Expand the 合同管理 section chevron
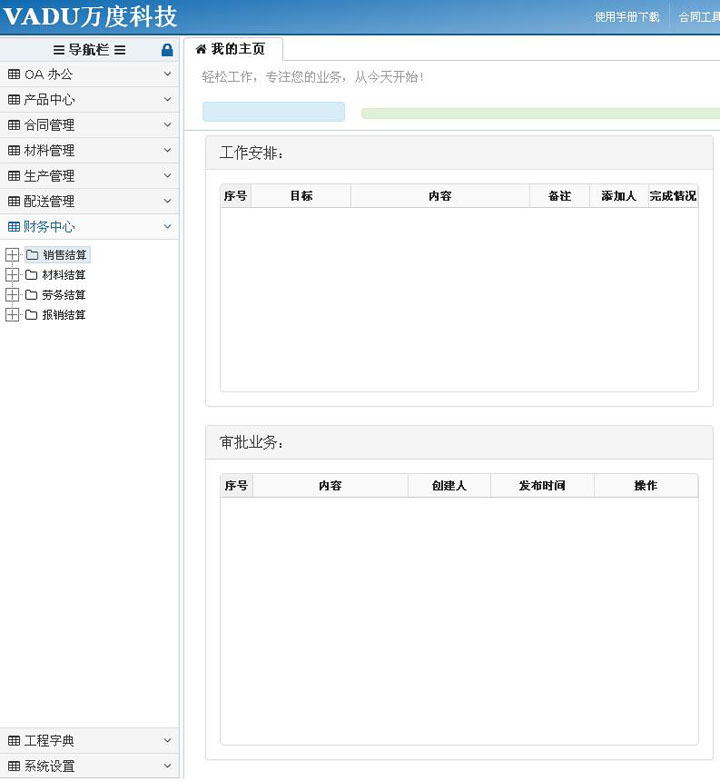 167,125
